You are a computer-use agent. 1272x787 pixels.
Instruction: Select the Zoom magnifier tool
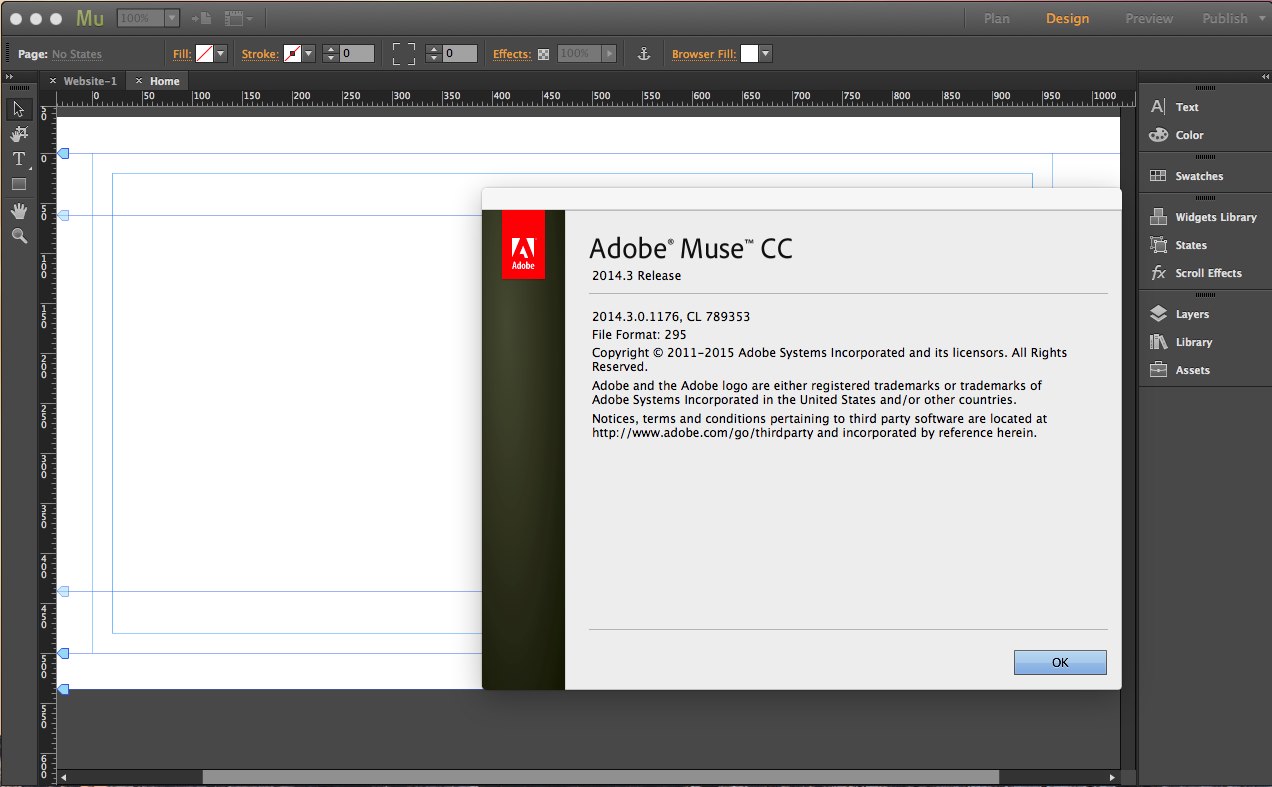click(18, 236)
